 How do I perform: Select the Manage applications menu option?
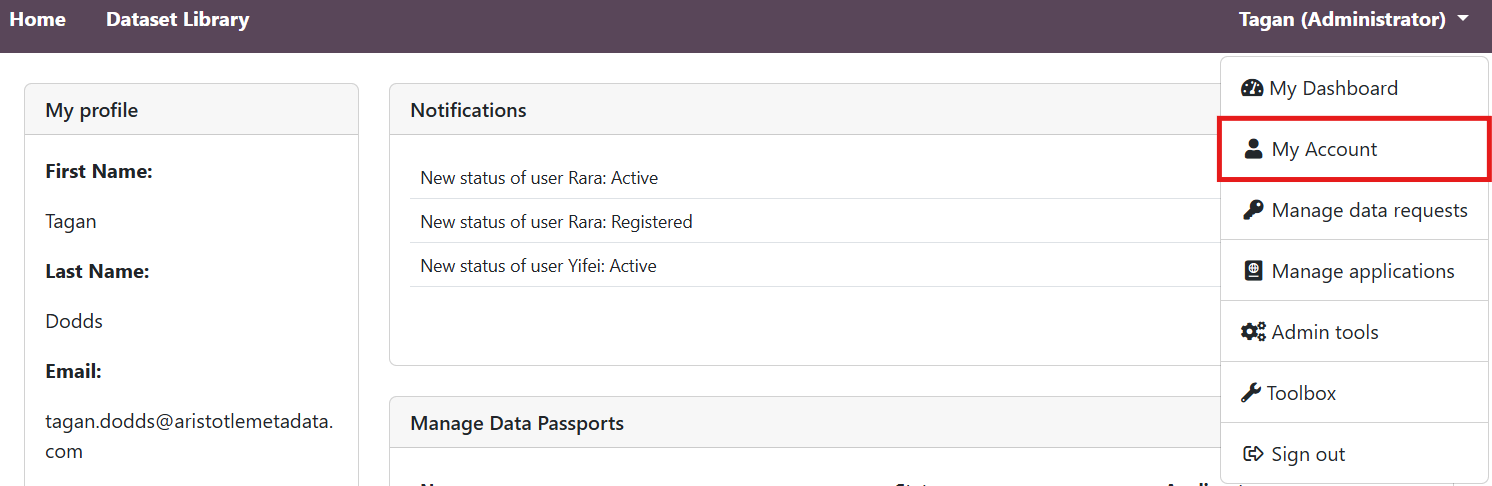coord(1362,271)
